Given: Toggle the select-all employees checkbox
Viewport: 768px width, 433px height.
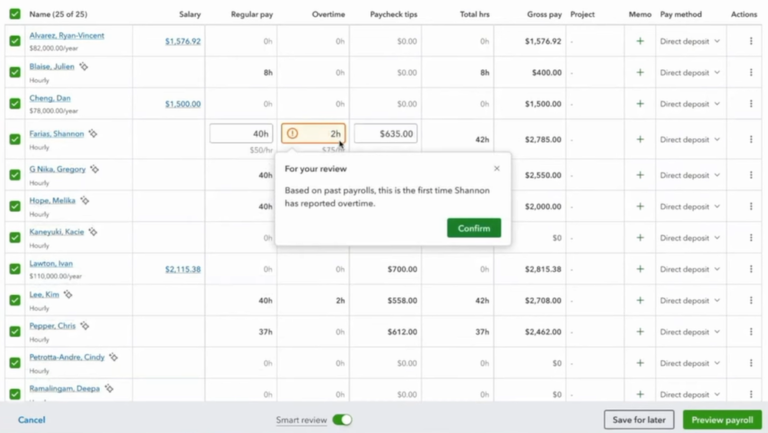Looking at the screenshot, I should pyautogui.click(x=15, y=14).
